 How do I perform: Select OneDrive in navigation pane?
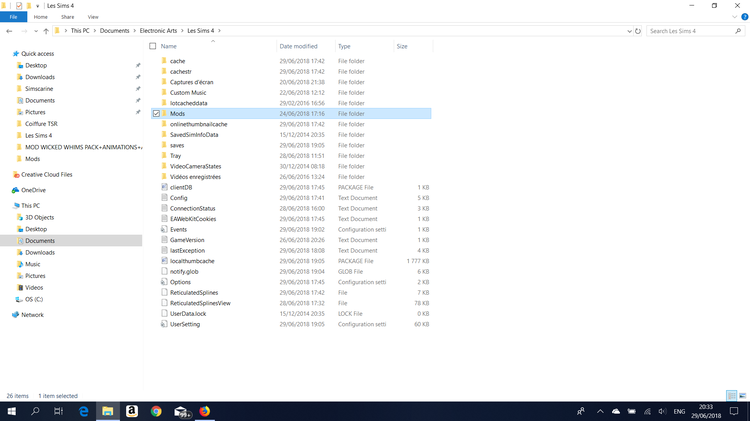tap(33, 190)
